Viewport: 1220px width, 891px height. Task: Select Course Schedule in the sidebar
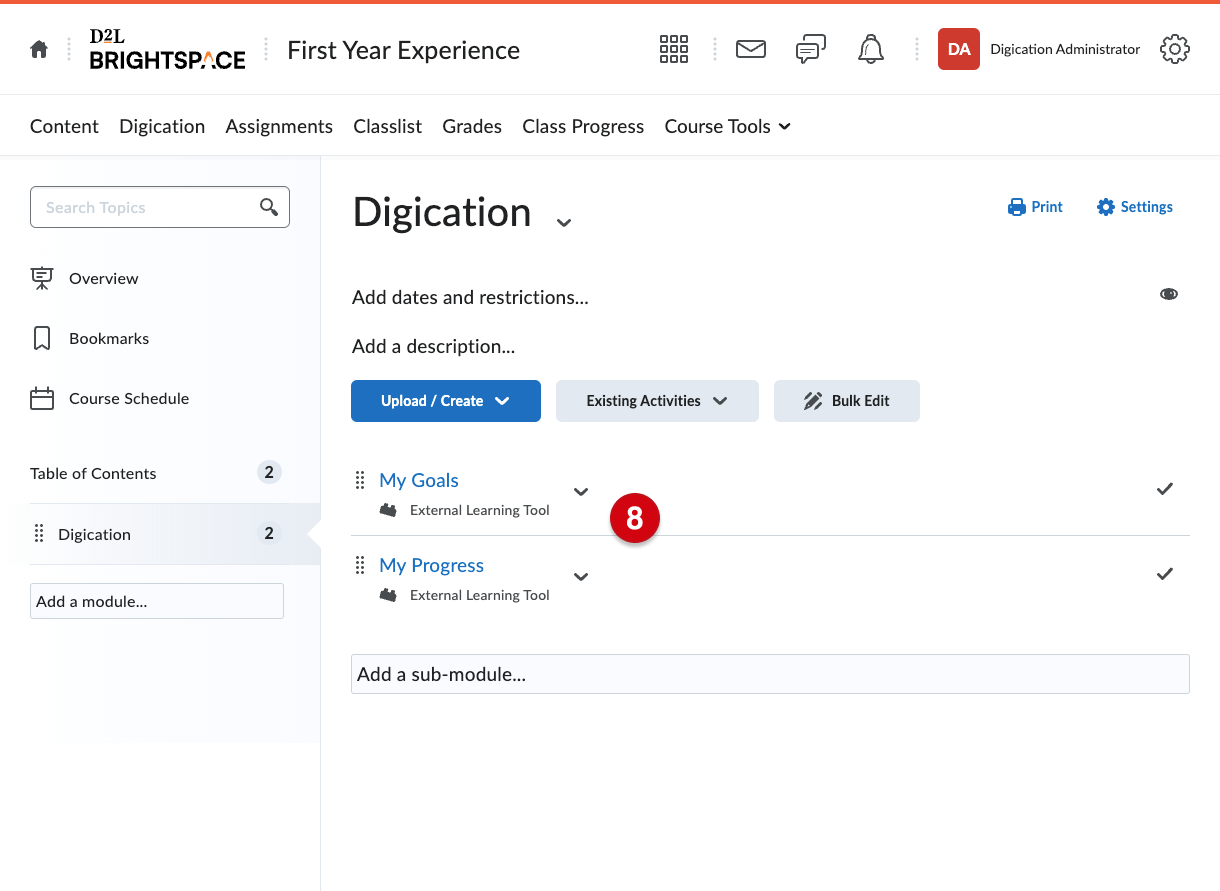(129, 398)
